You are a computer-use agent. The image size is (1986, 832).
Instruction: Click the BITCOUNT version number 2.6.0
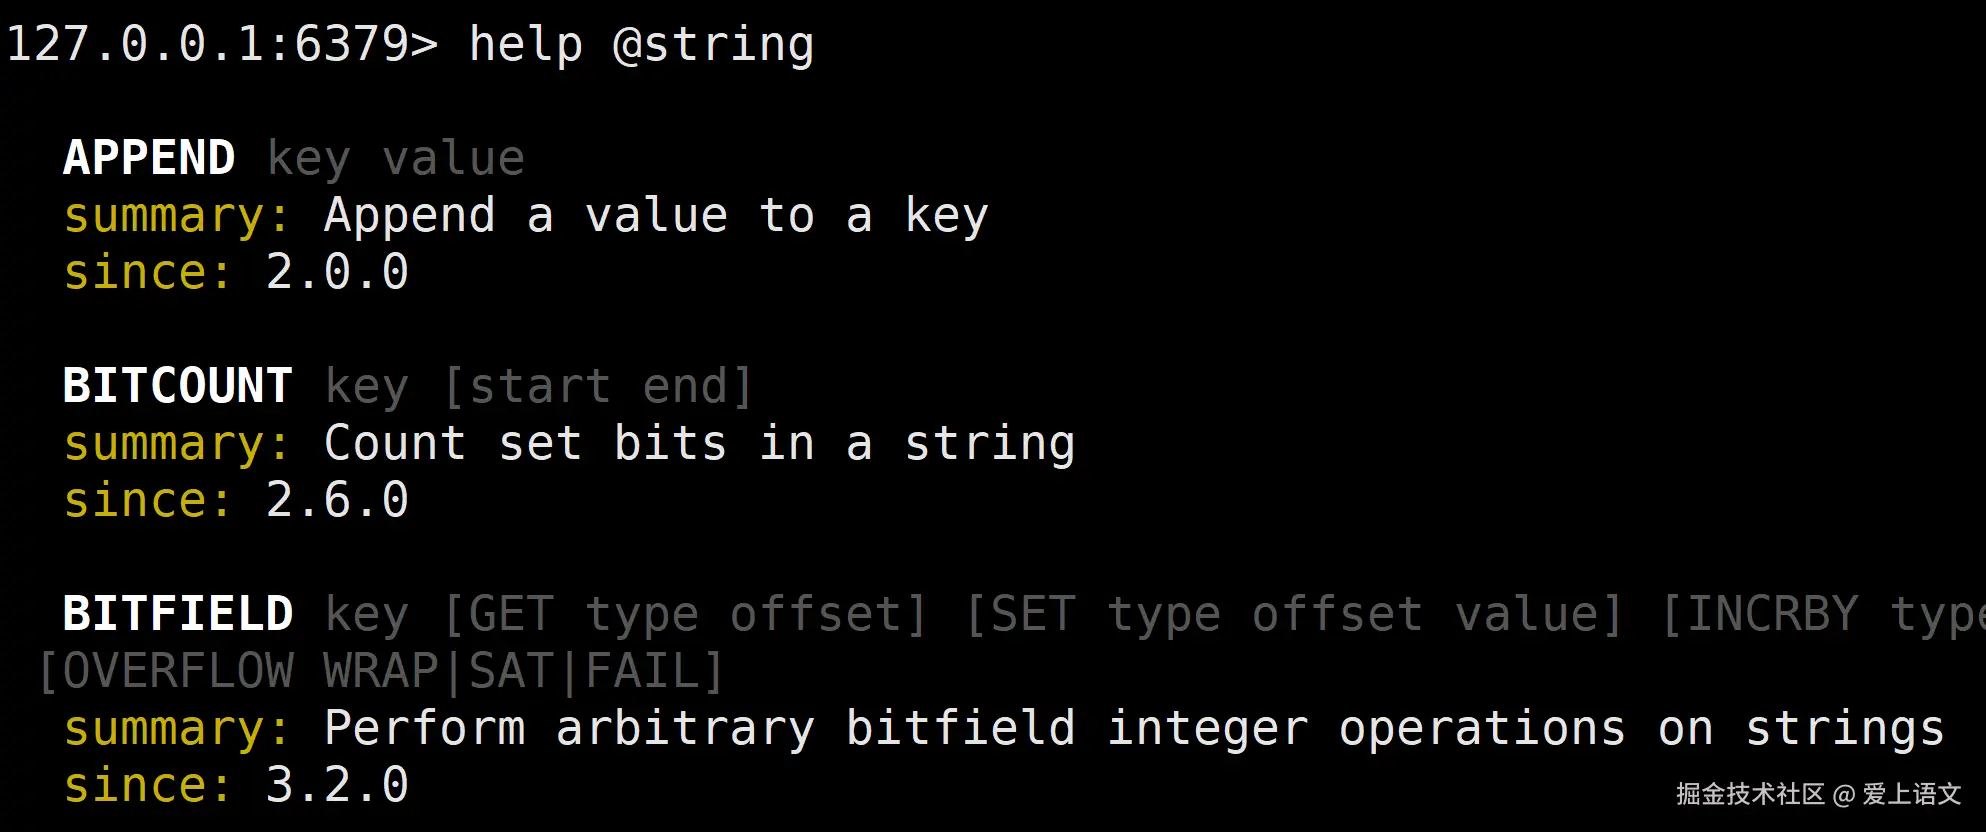click(337, 500)
